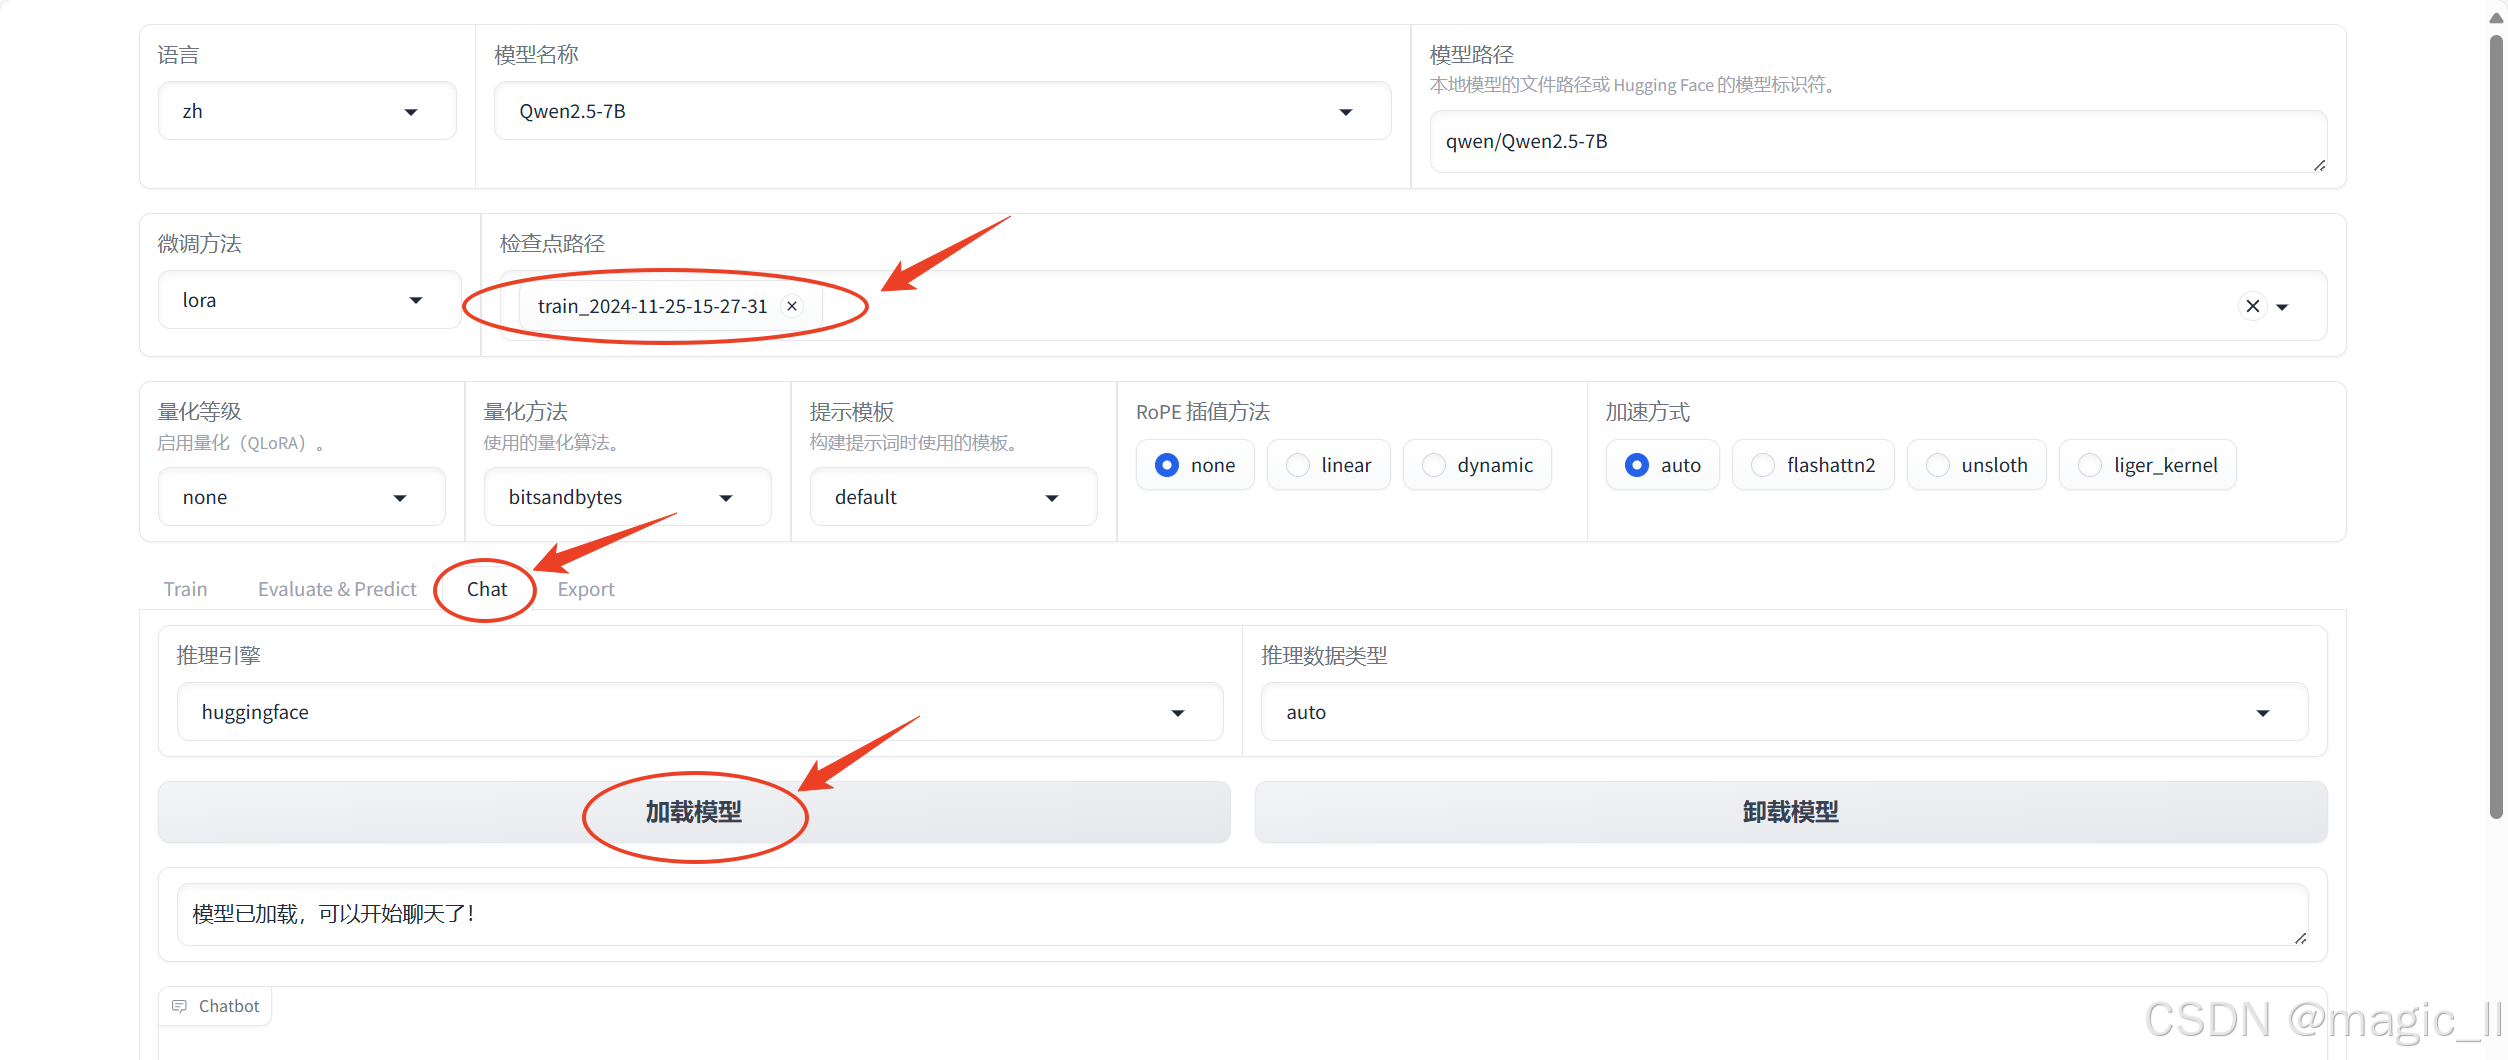
Task: Switch to the Train tab
Action: pyautogui.click(x=185, y=589)
